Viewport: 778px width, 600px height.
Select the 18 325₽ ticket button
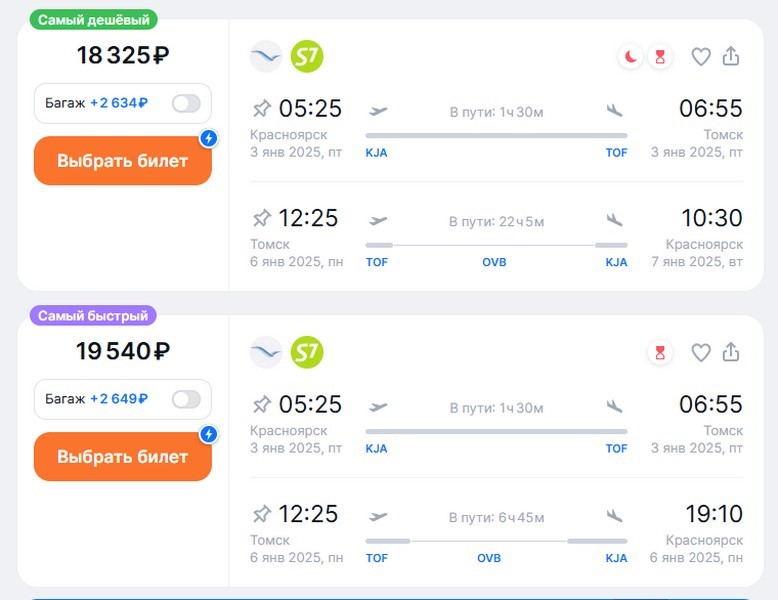[x=123, y=161]
